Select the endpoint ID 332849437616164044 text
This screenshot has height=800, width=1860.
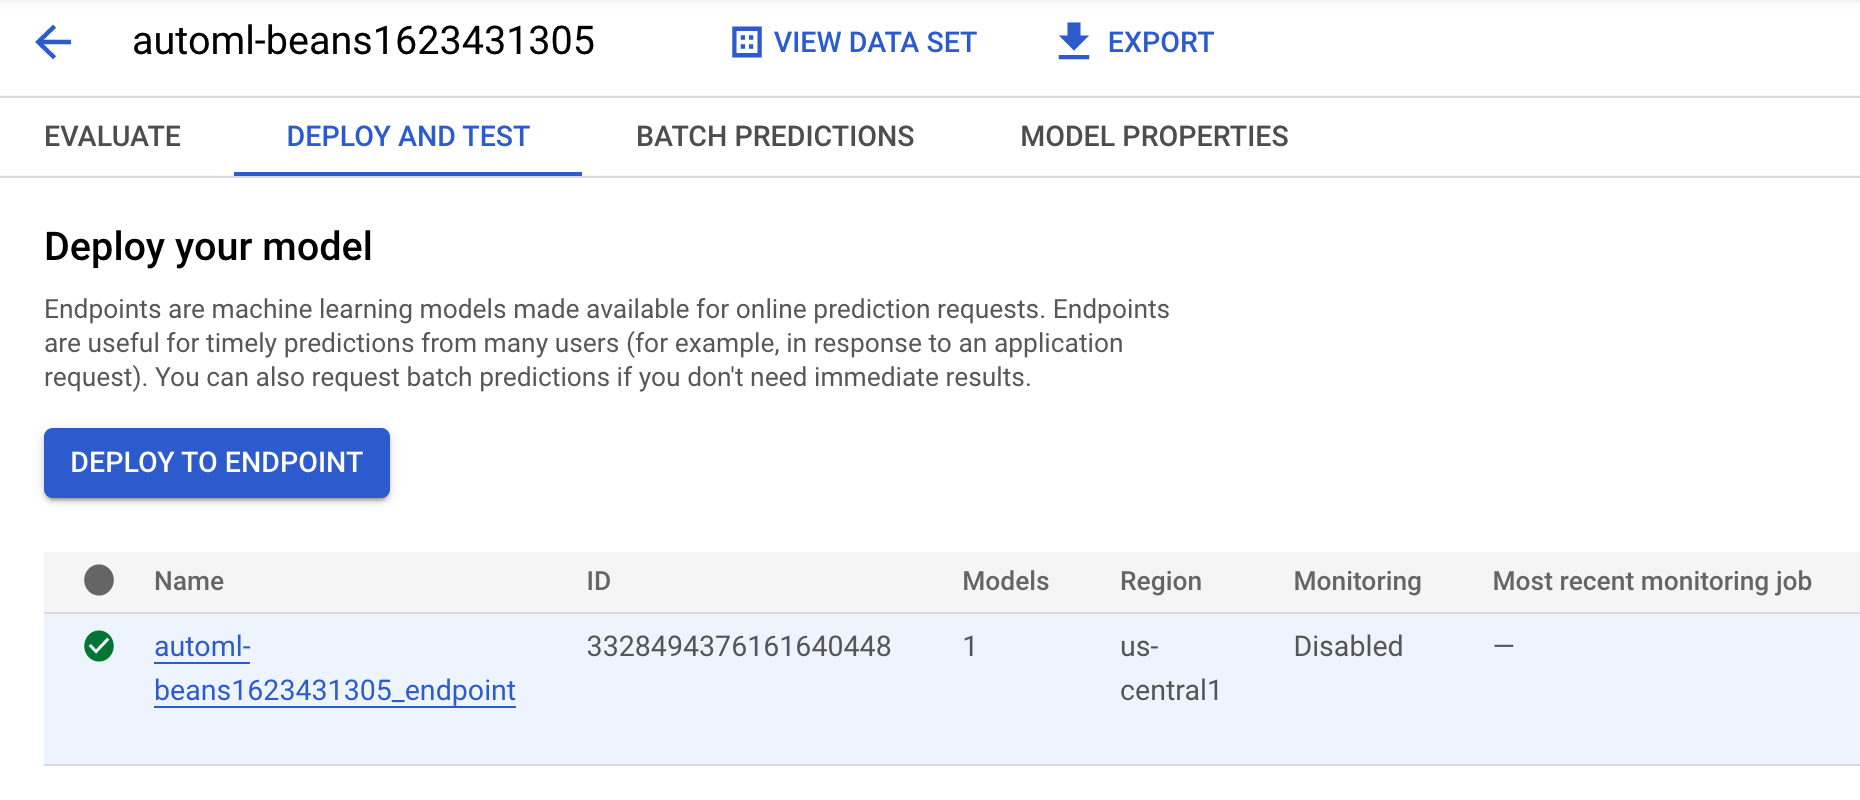(x=740, y=646)
